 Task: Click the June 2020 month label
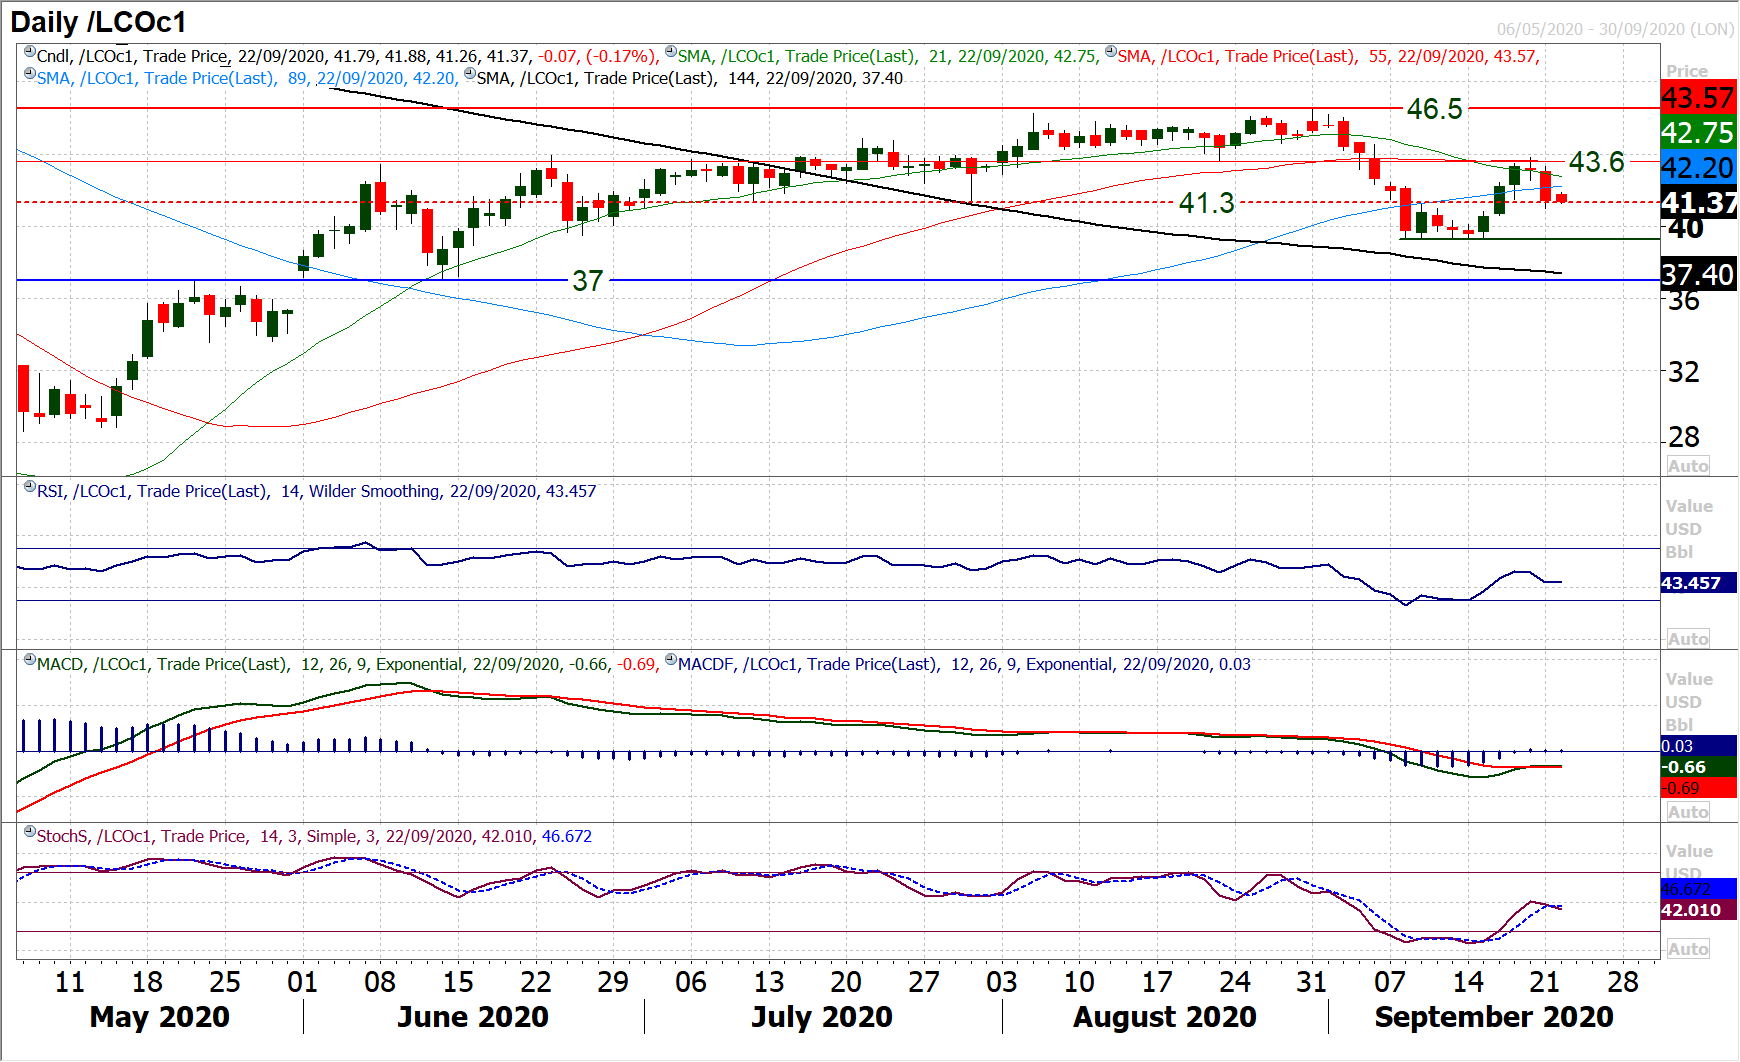click(473, 1017)
